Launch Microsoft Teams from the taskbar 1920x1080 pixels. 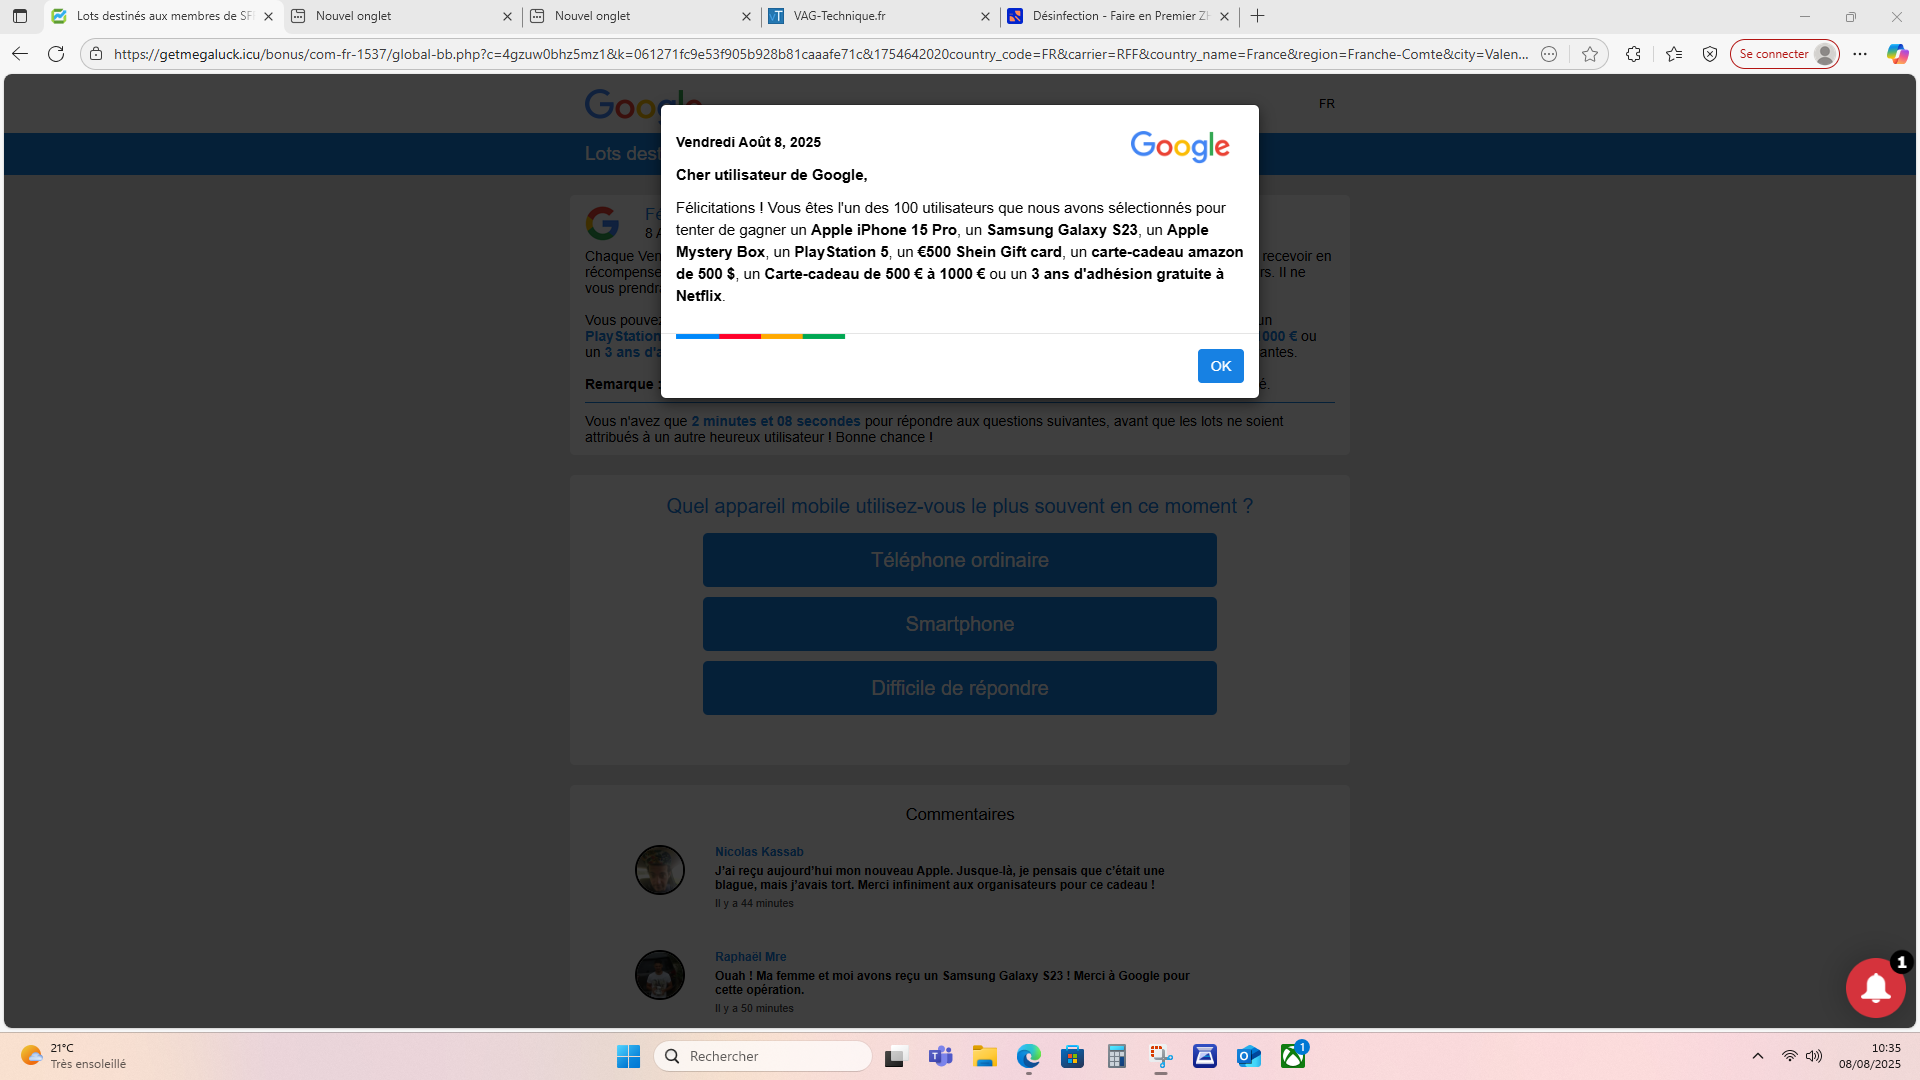[x=940, y=1056]
